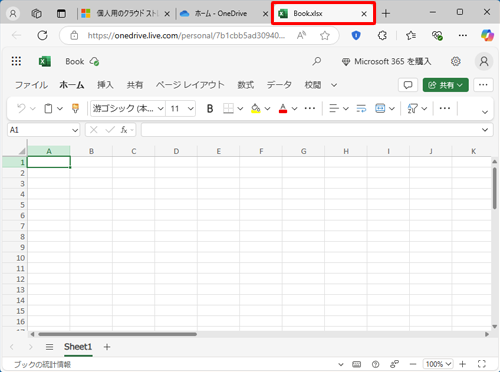500x372 pixels.
Task: Click the keyboard icon in status bar
Action: point(357,364)
